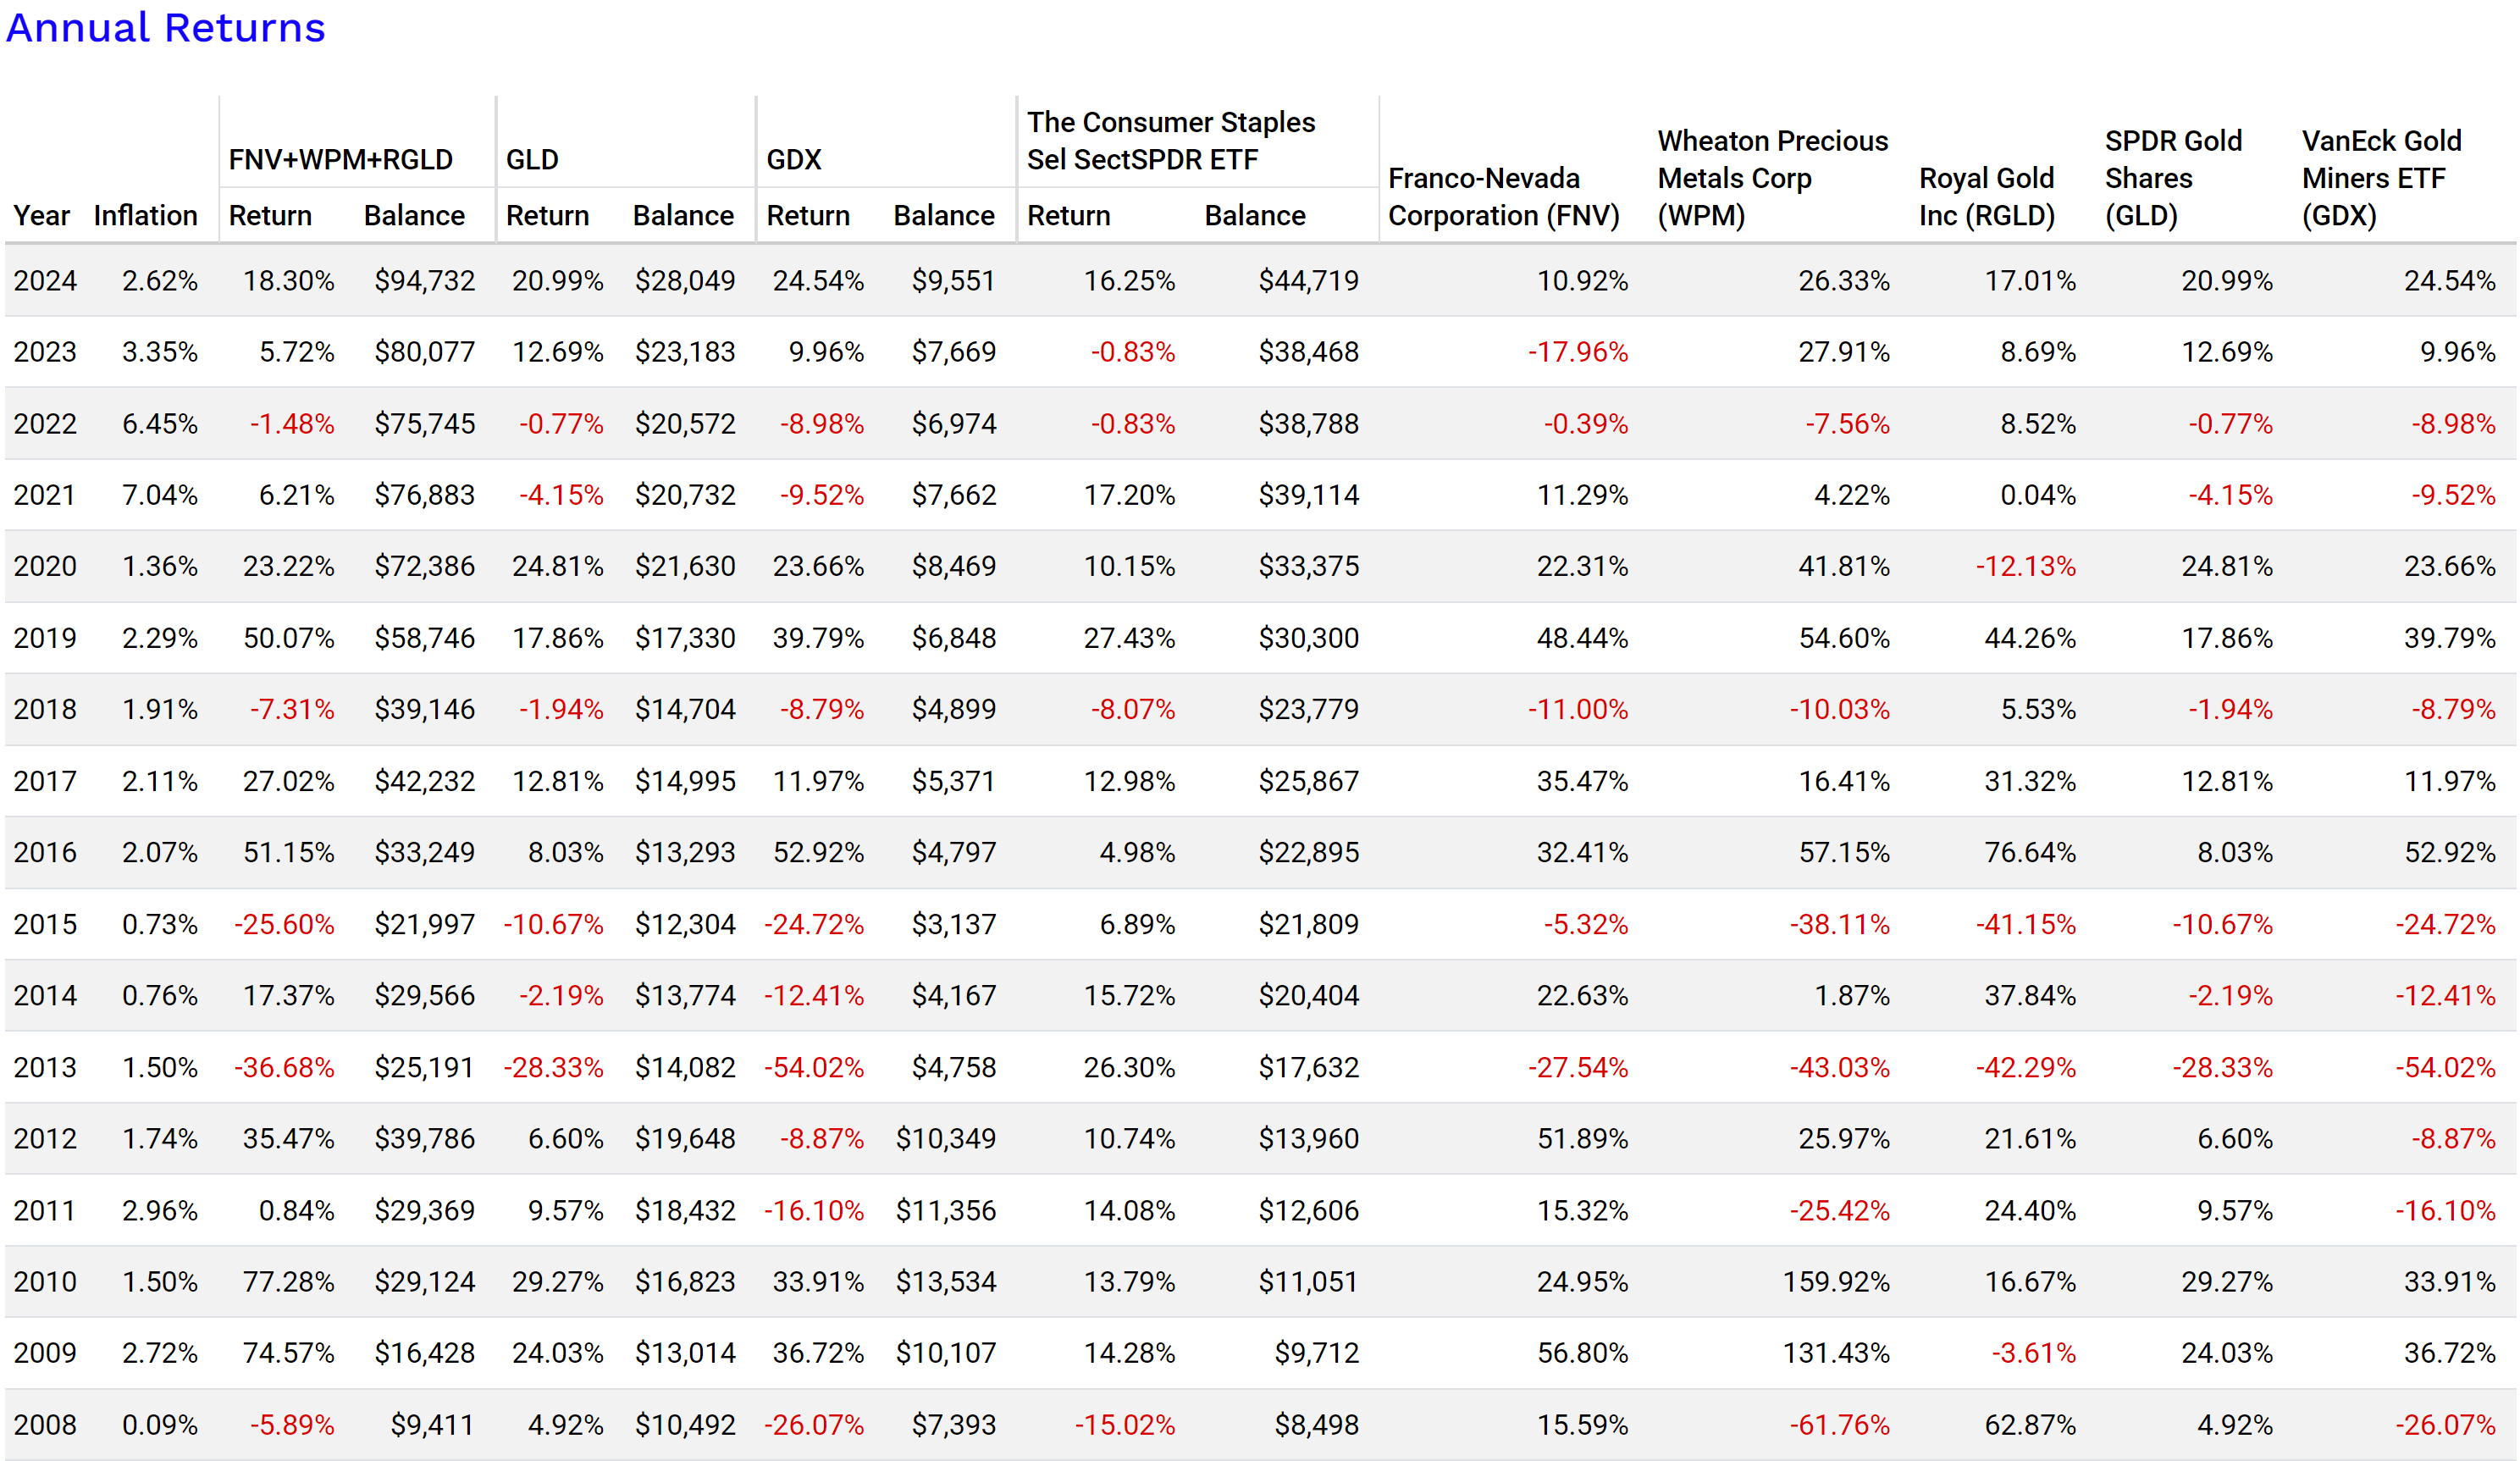Click the Consumer Staples Sel SectSPDR ETF header
Image resolution: width=2520 pixels, height=1461 pixels.
(x=1170, y=140)
